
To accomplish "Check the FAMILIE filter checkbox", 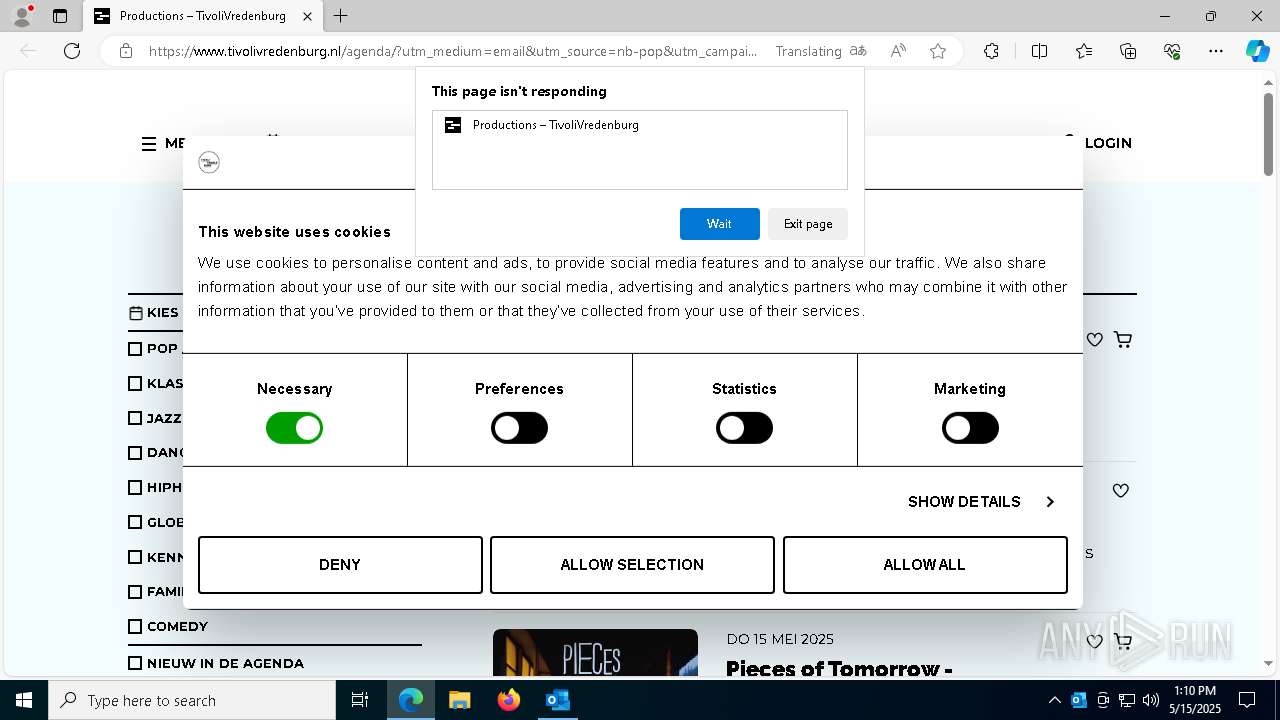I will [x=135, y=592].
